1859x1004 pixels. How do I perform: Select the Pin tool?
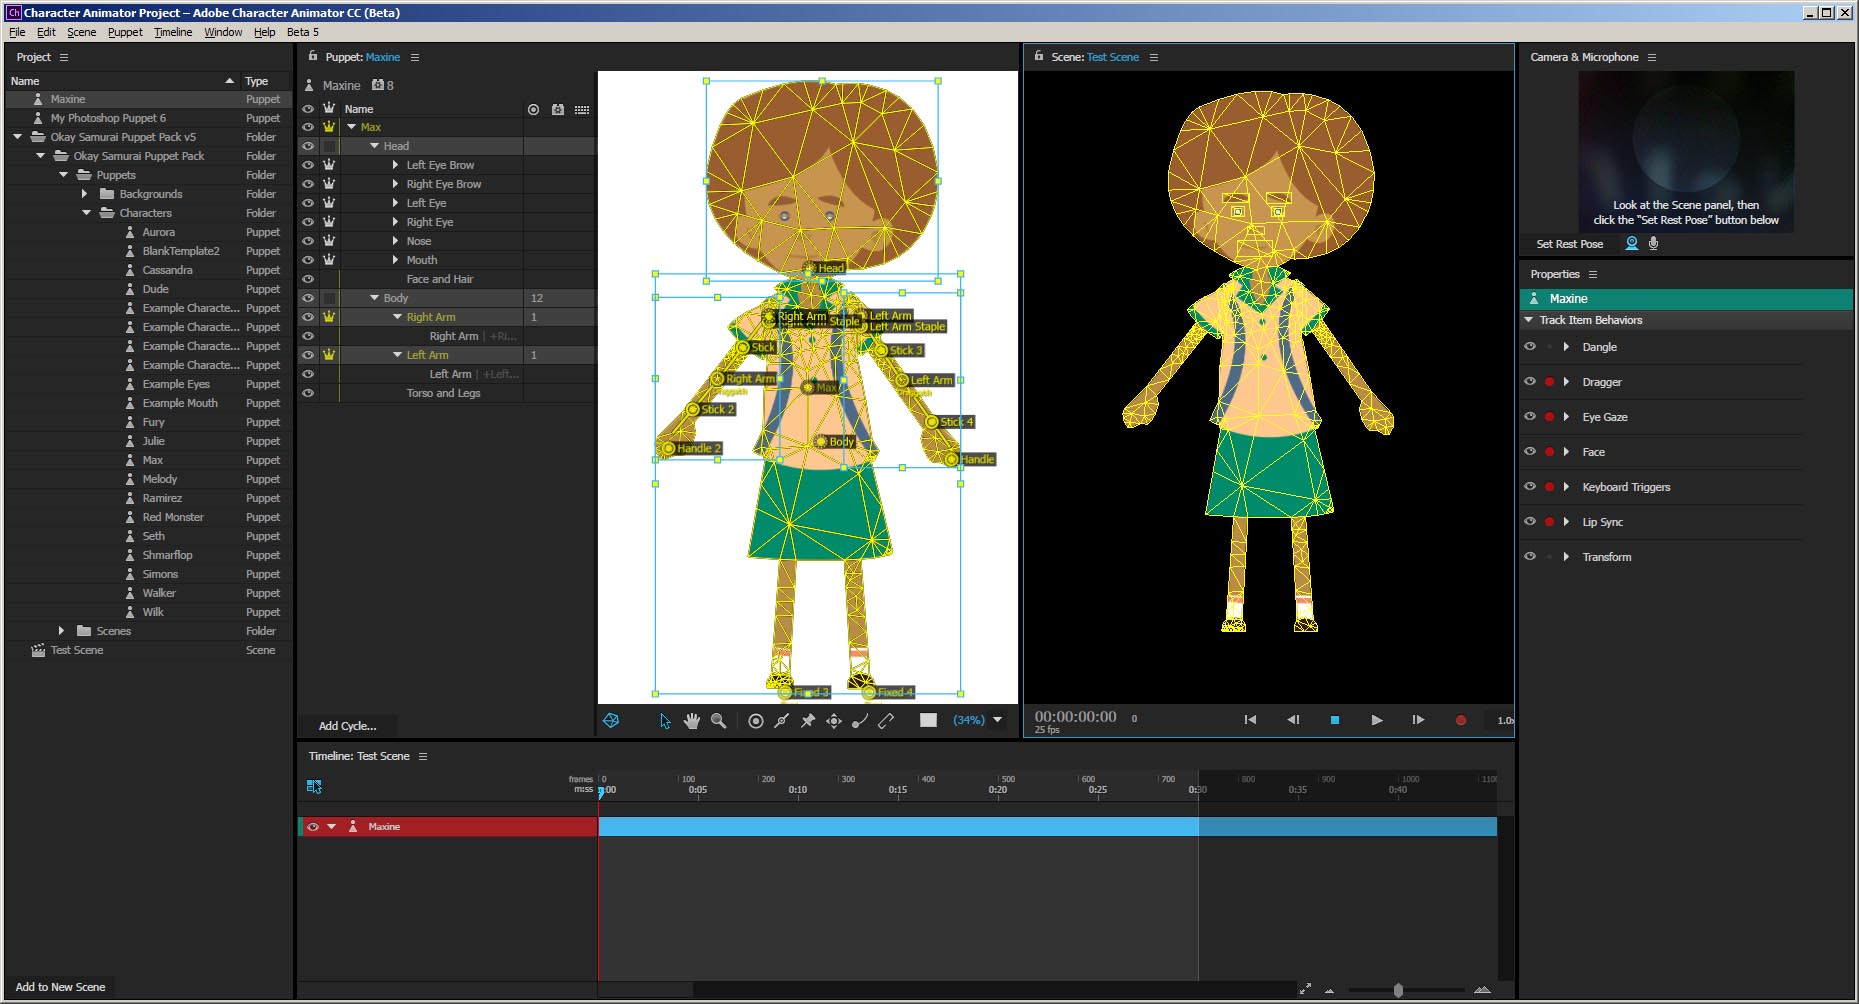point(808,720)
